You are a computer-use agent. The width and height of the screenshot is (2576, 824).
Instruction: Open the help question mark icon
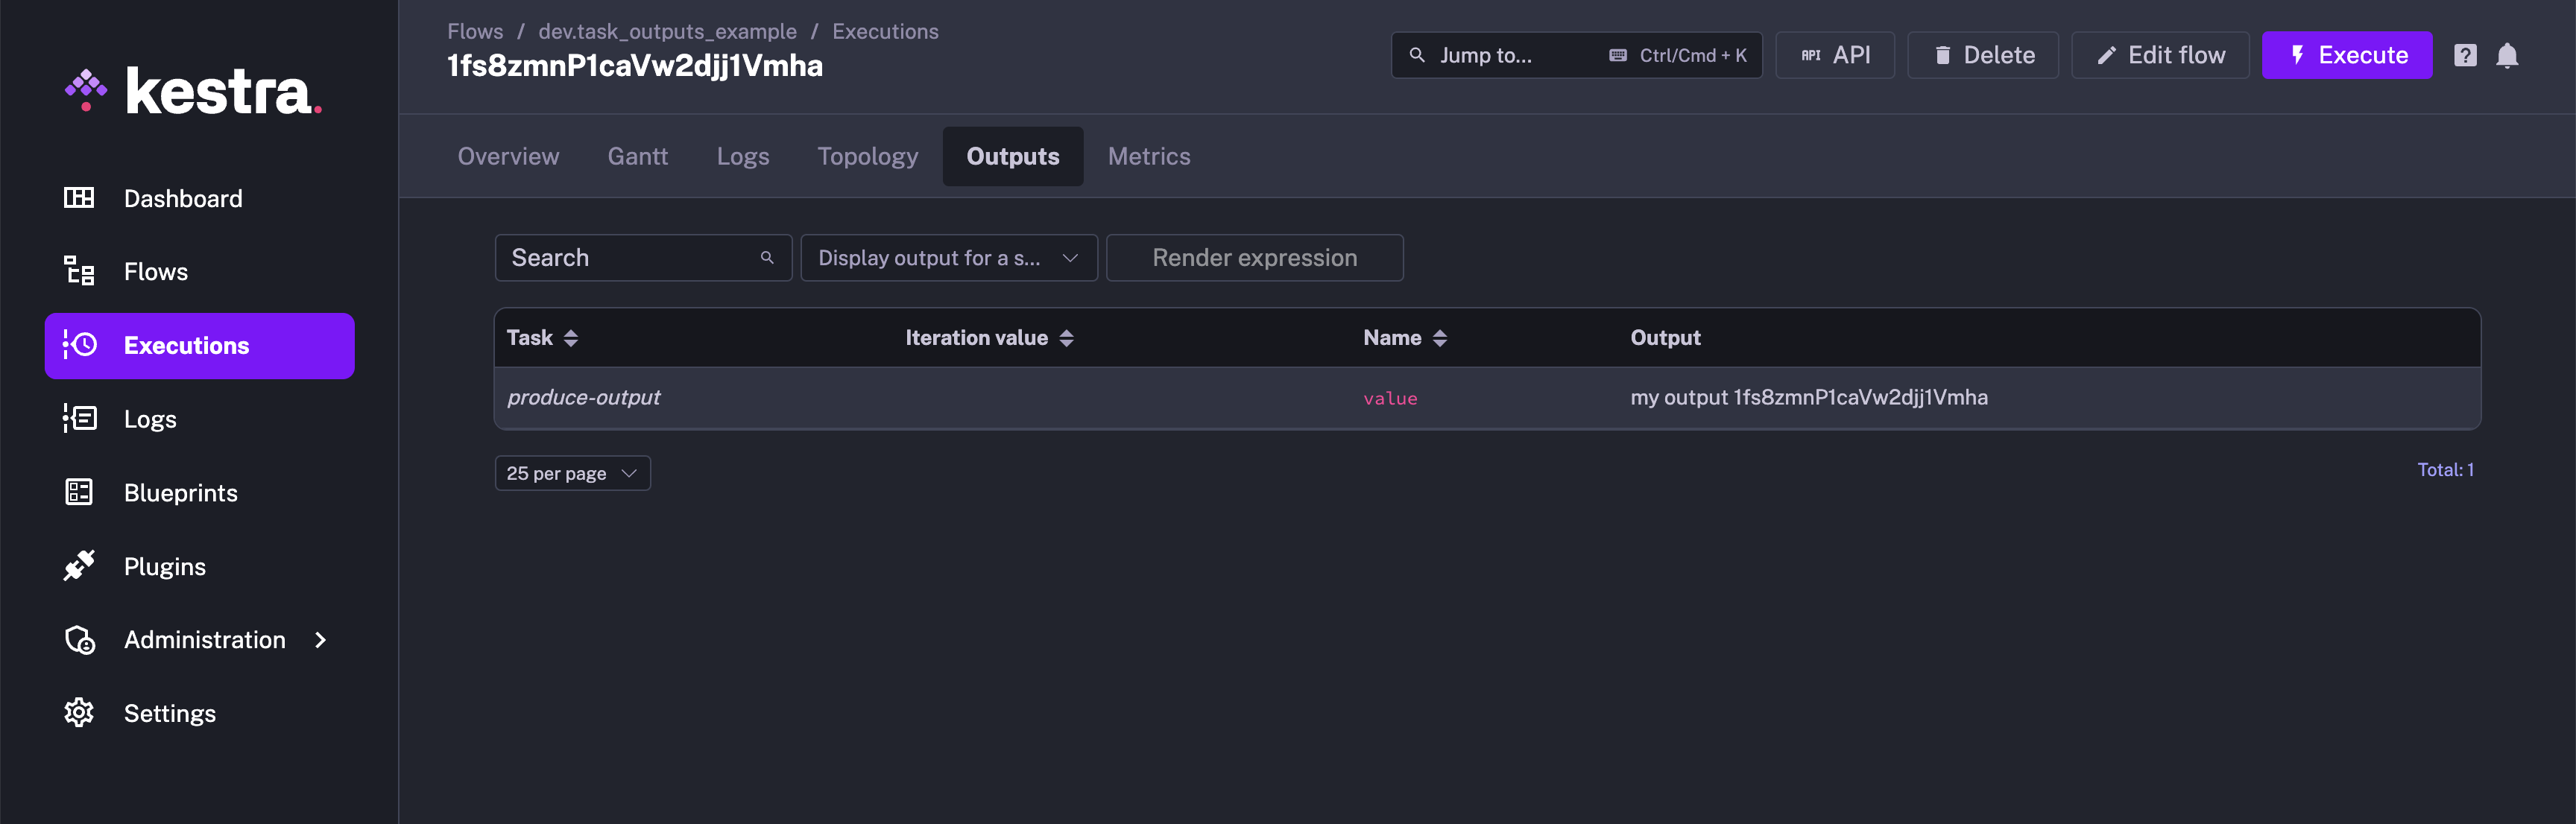pos(2465,55)
